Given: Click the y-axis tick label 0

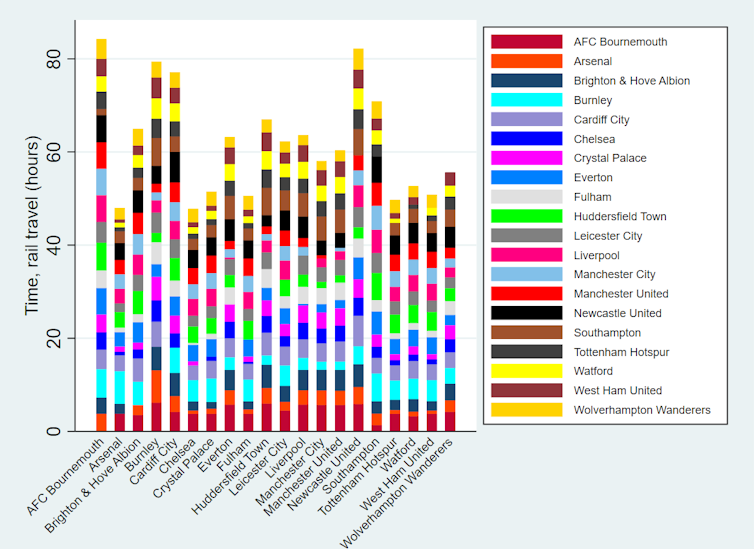Looking at the screenshot, I should [53, 431].
